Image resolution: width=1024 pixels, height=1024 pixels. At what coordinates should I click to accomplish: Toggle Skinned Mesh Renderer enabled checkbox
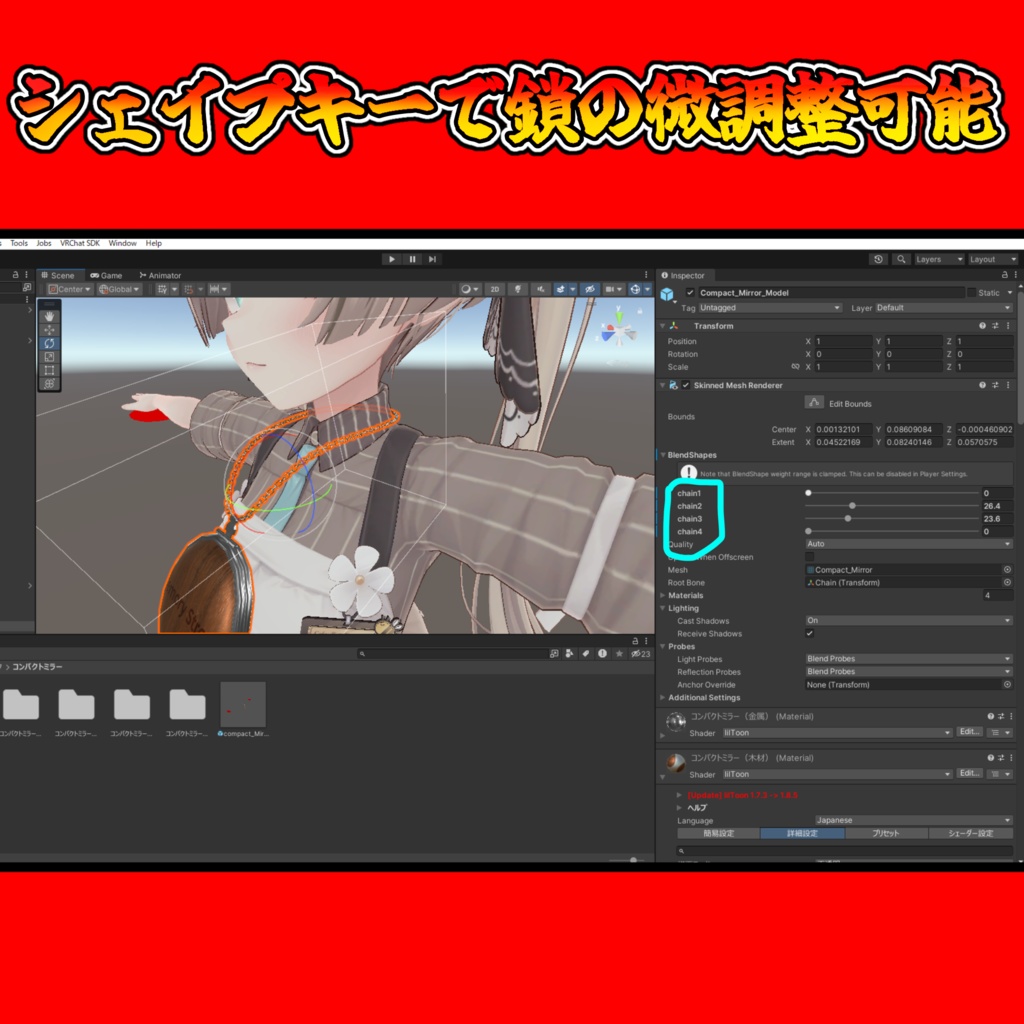(x=686, y=385)
